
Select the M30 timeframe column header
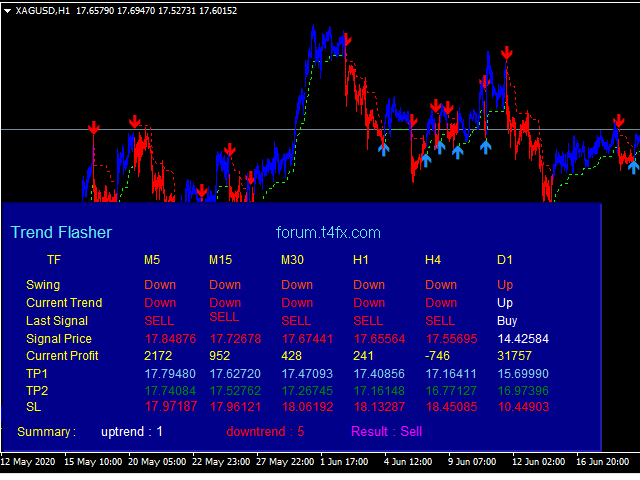coord(292,260)
